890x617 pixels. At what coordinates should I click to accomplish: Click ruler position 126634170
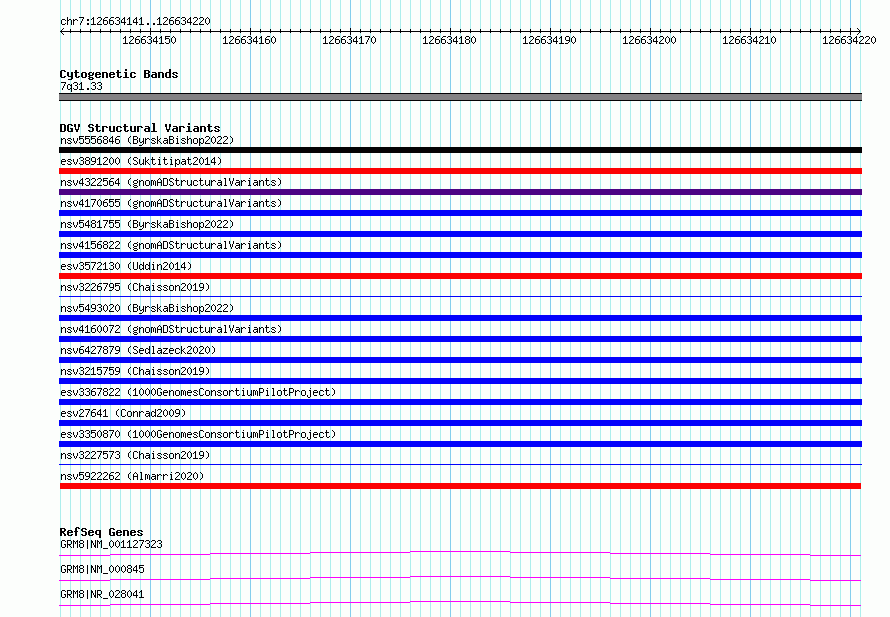(x=349, y=40)
